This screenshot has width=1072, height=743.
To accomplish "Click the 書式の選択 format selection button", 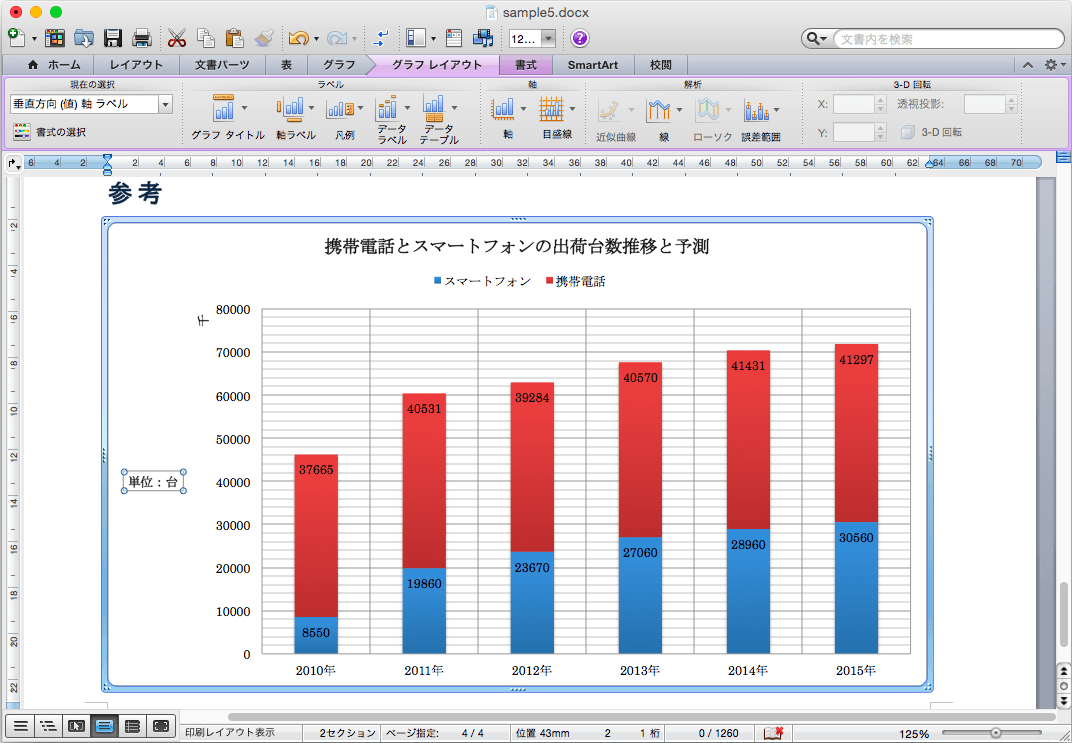I will pos(50,132).
